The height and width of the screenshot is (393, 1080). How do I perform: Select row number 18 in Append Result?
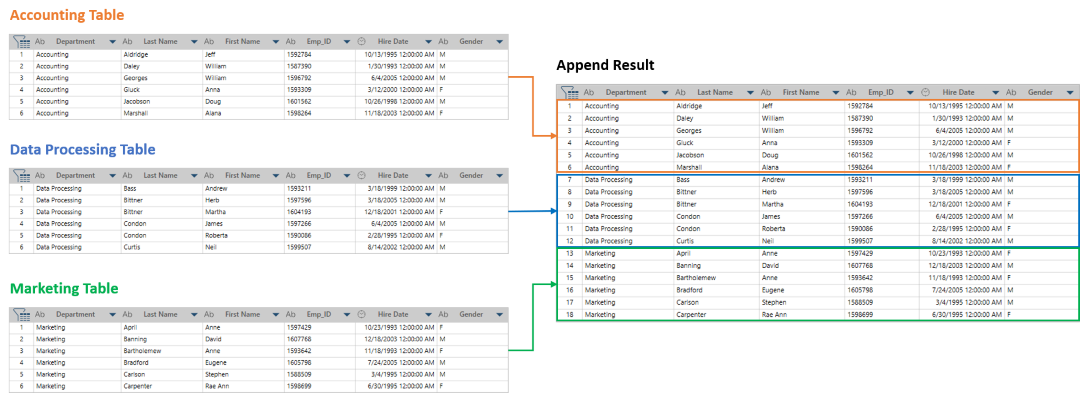tap(570, 315)
